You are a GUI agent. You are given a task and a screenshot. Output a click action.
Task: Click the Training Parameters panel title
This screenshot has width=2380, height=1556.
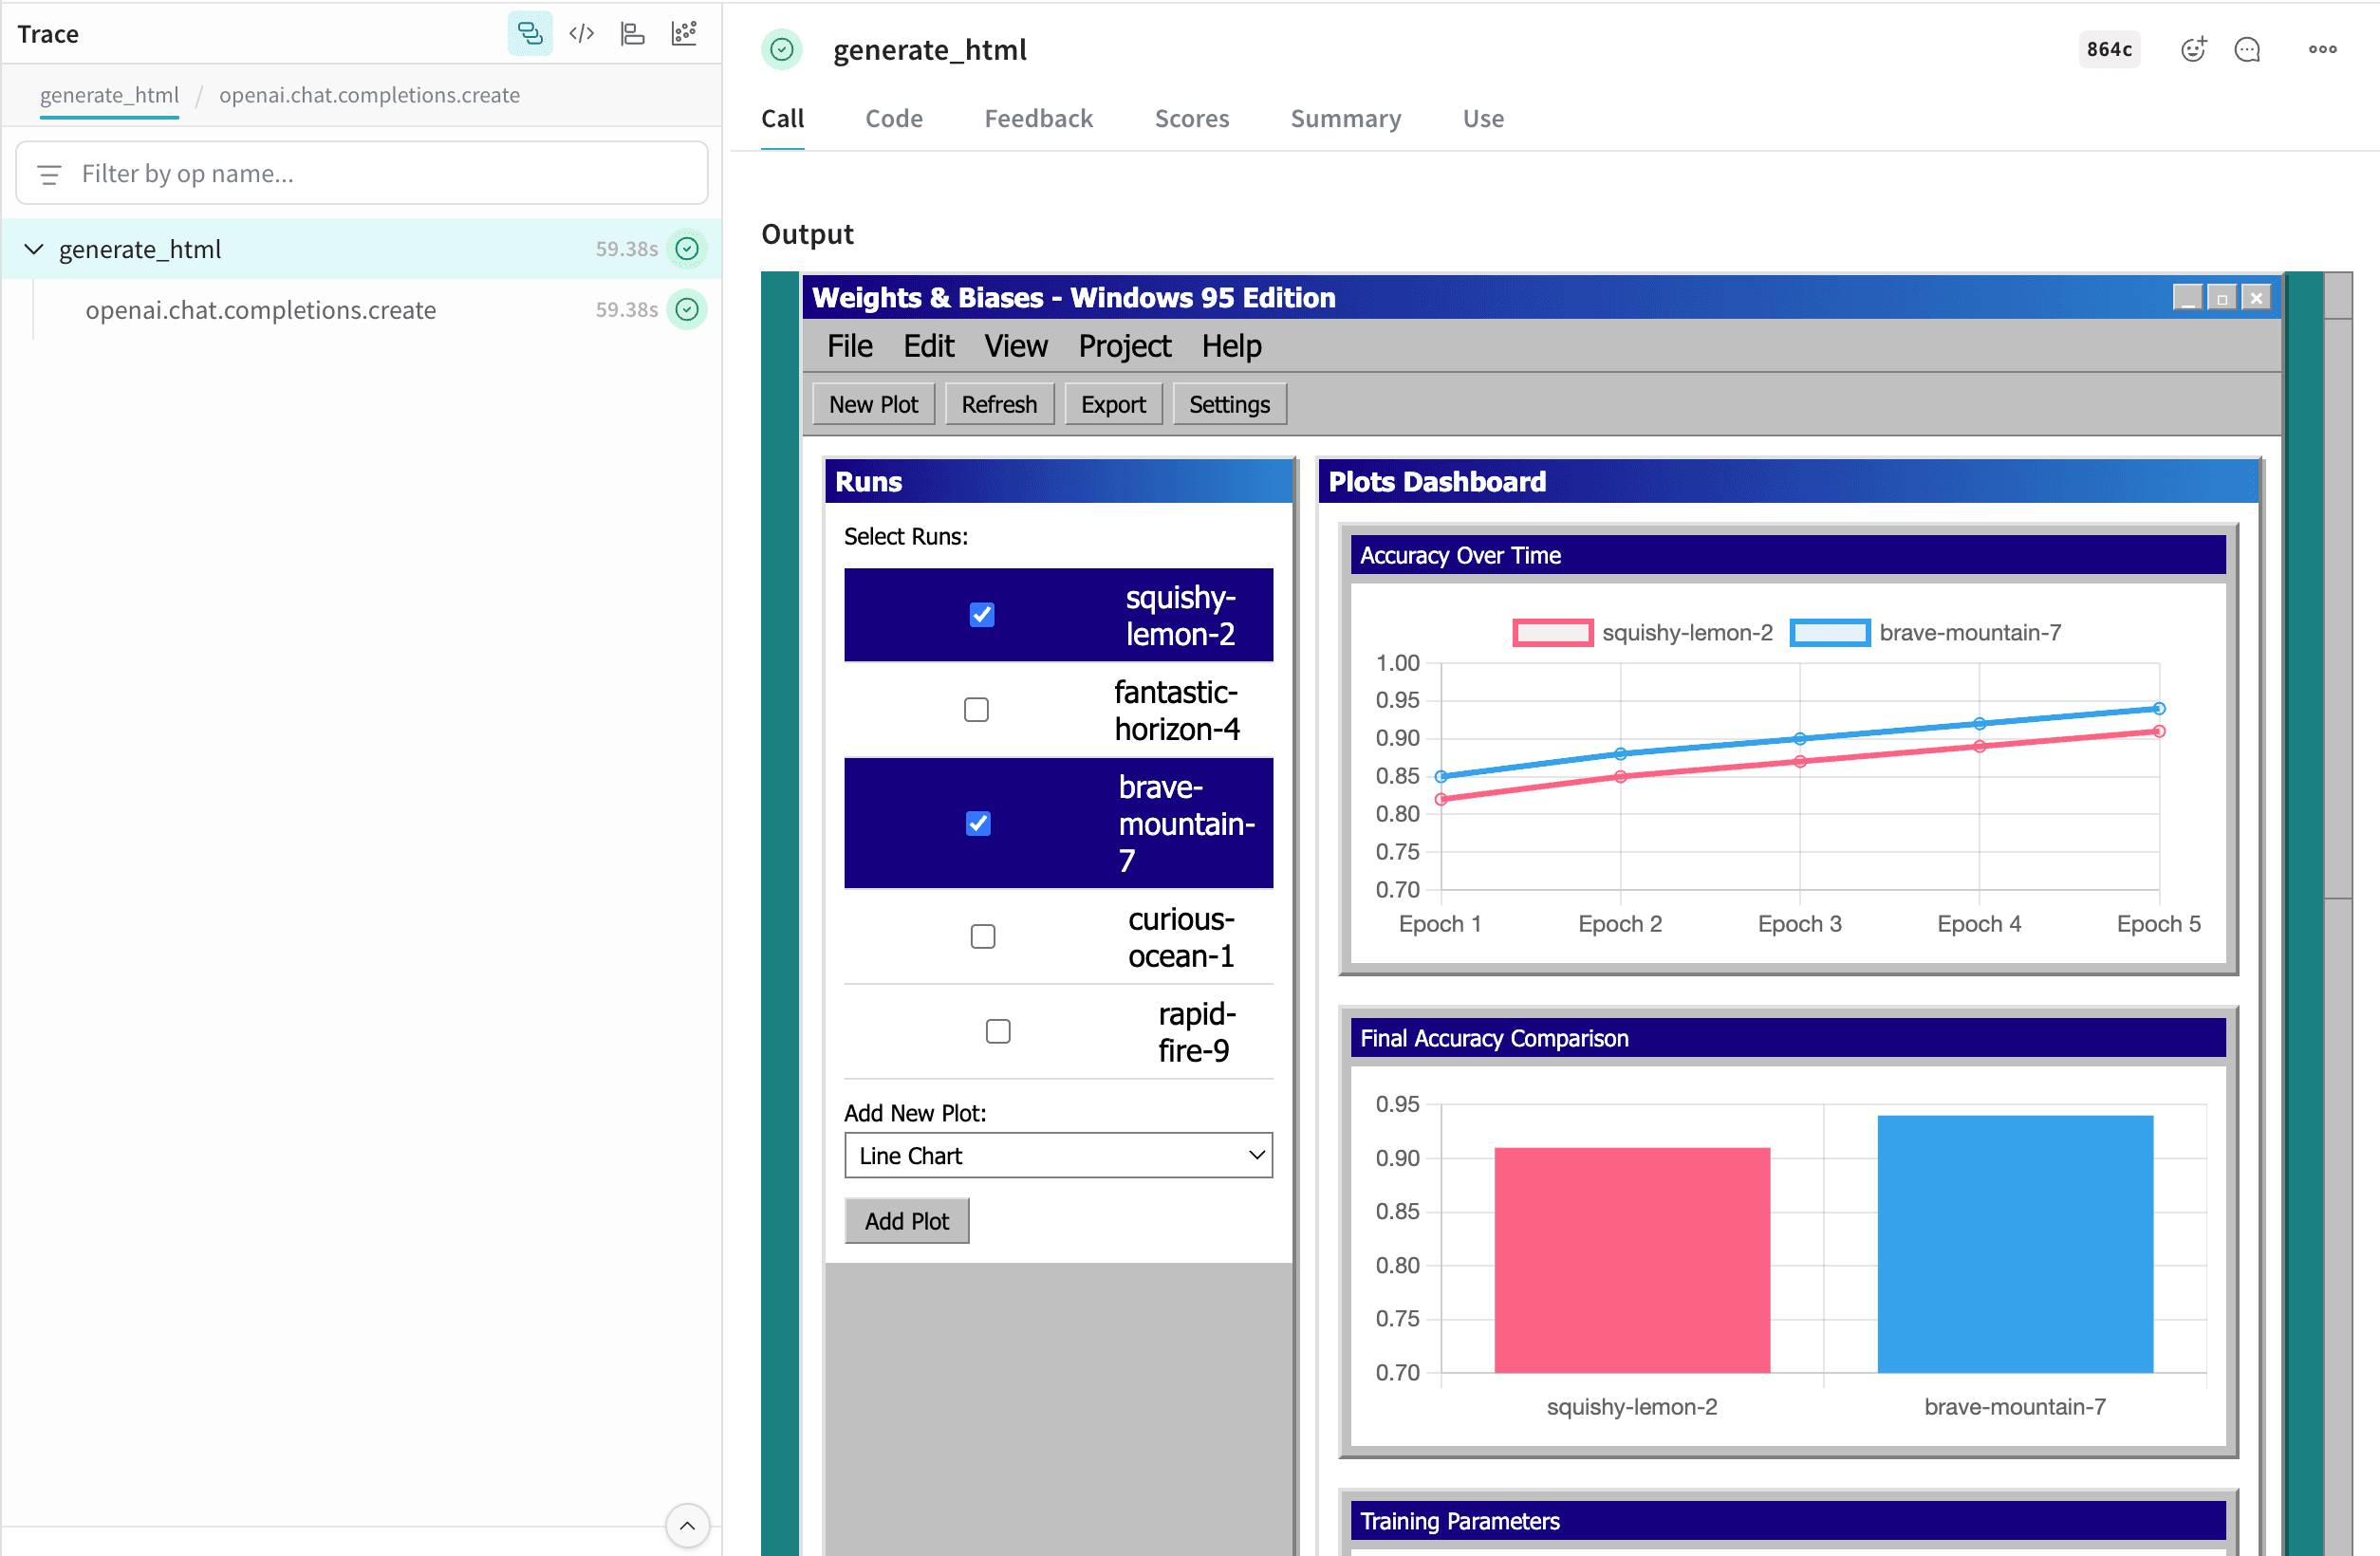point(1460,1521)
